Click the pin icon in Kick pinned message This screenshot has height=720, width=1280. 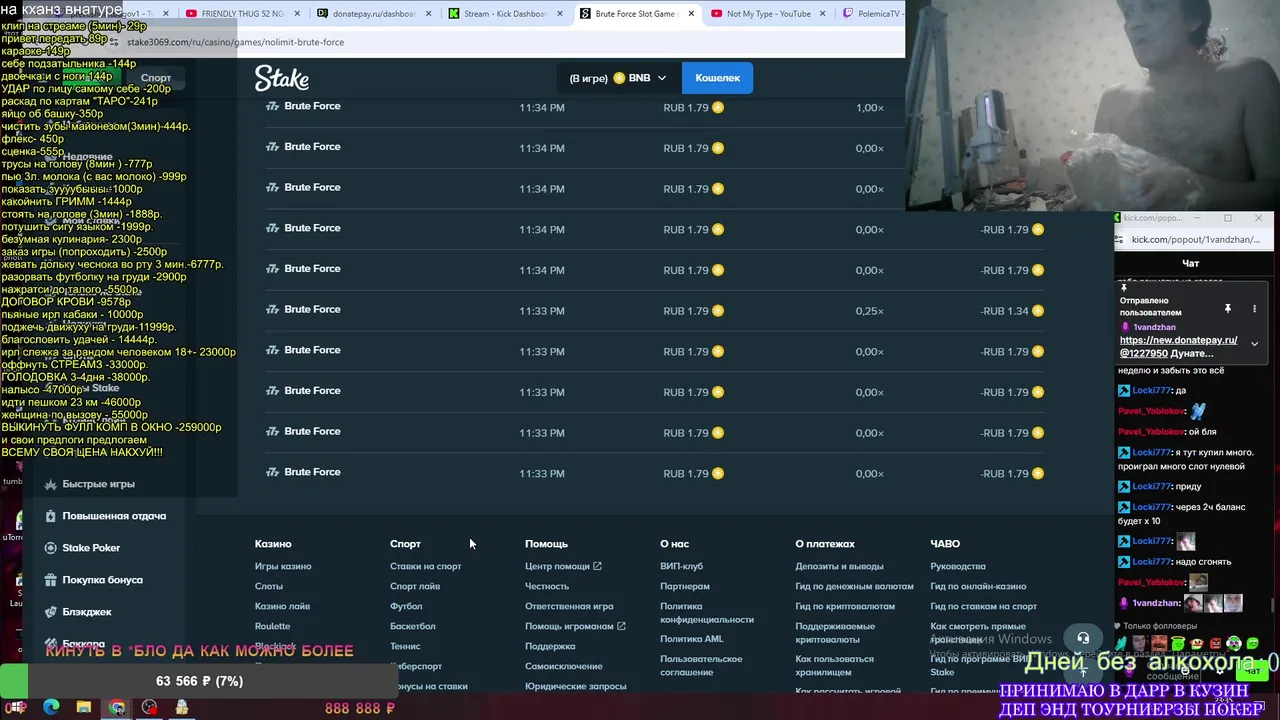point(1227,308)
